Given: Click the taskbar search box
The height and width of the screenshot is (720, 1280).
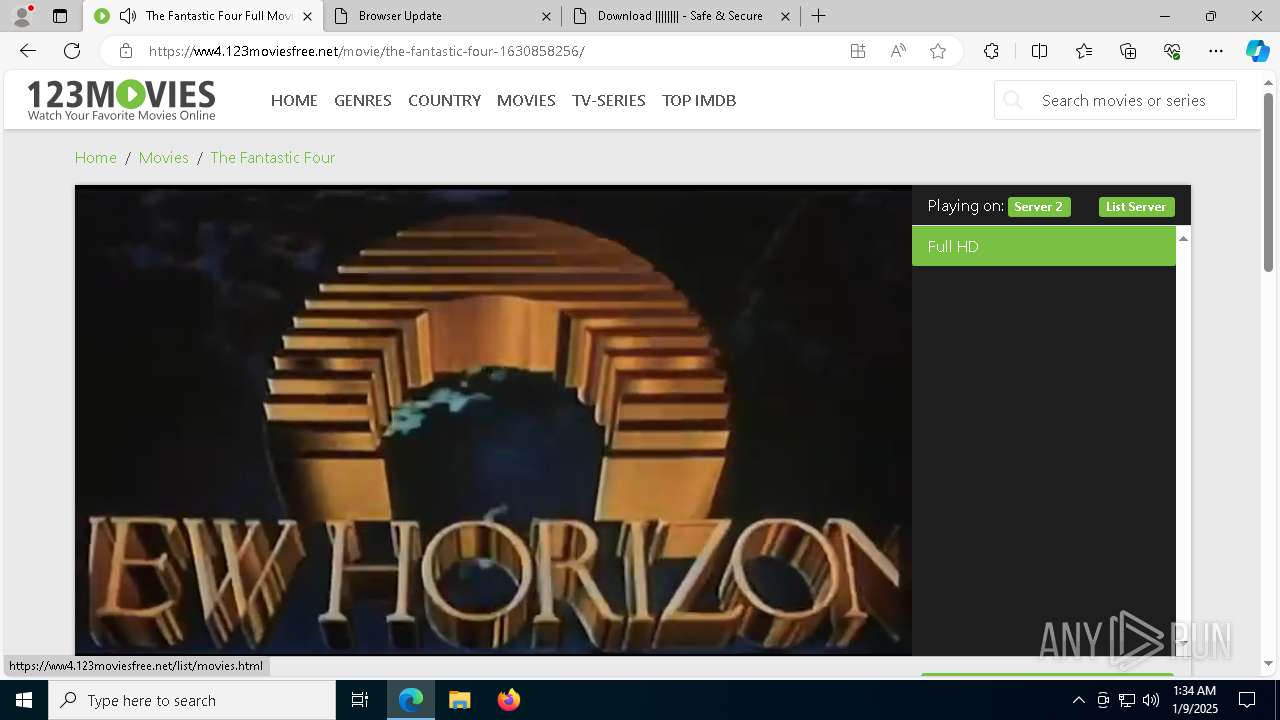Looking at the screenshot, I should pyautogui.click(x=192, y=700).
